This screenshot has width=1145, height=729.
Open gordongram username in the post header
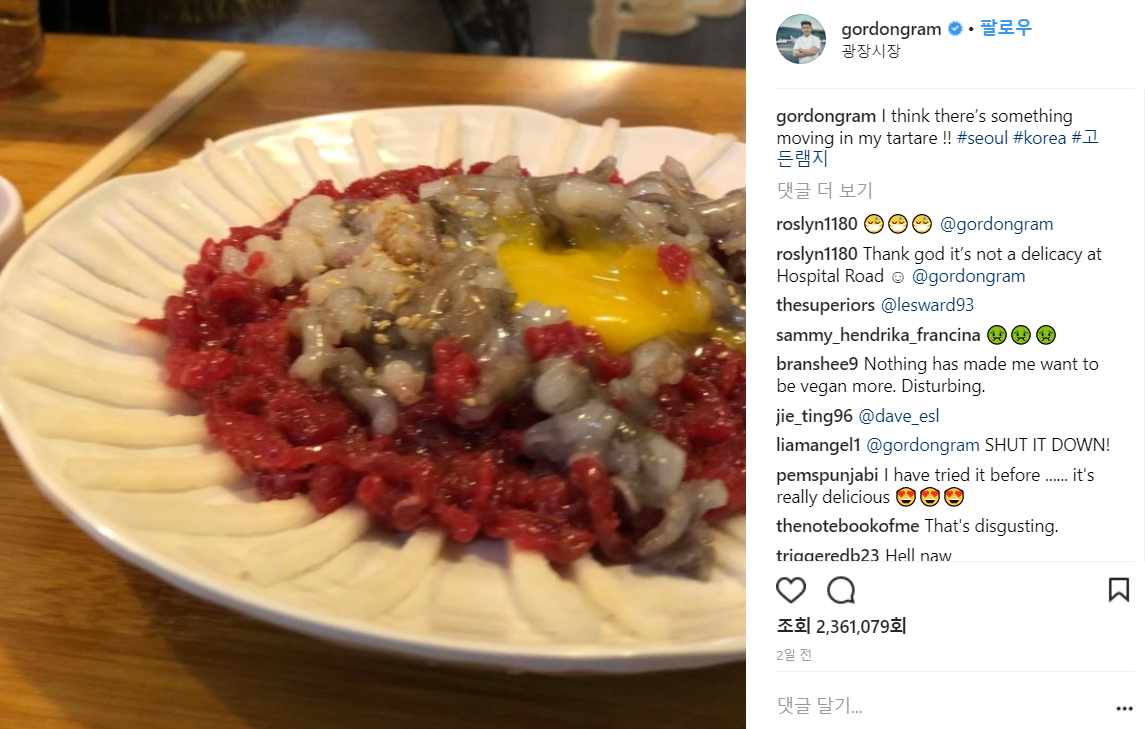pyautogui.click(x=891, y=29)
